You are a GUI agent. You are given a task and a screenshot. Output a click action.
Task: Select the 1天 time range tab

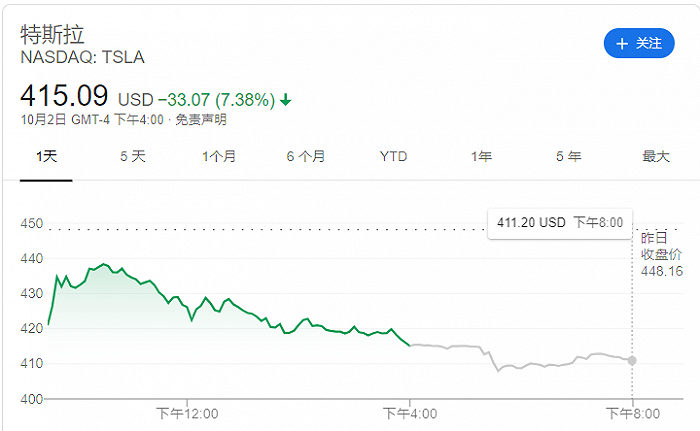pyautogui.click(x=46, y=156)
